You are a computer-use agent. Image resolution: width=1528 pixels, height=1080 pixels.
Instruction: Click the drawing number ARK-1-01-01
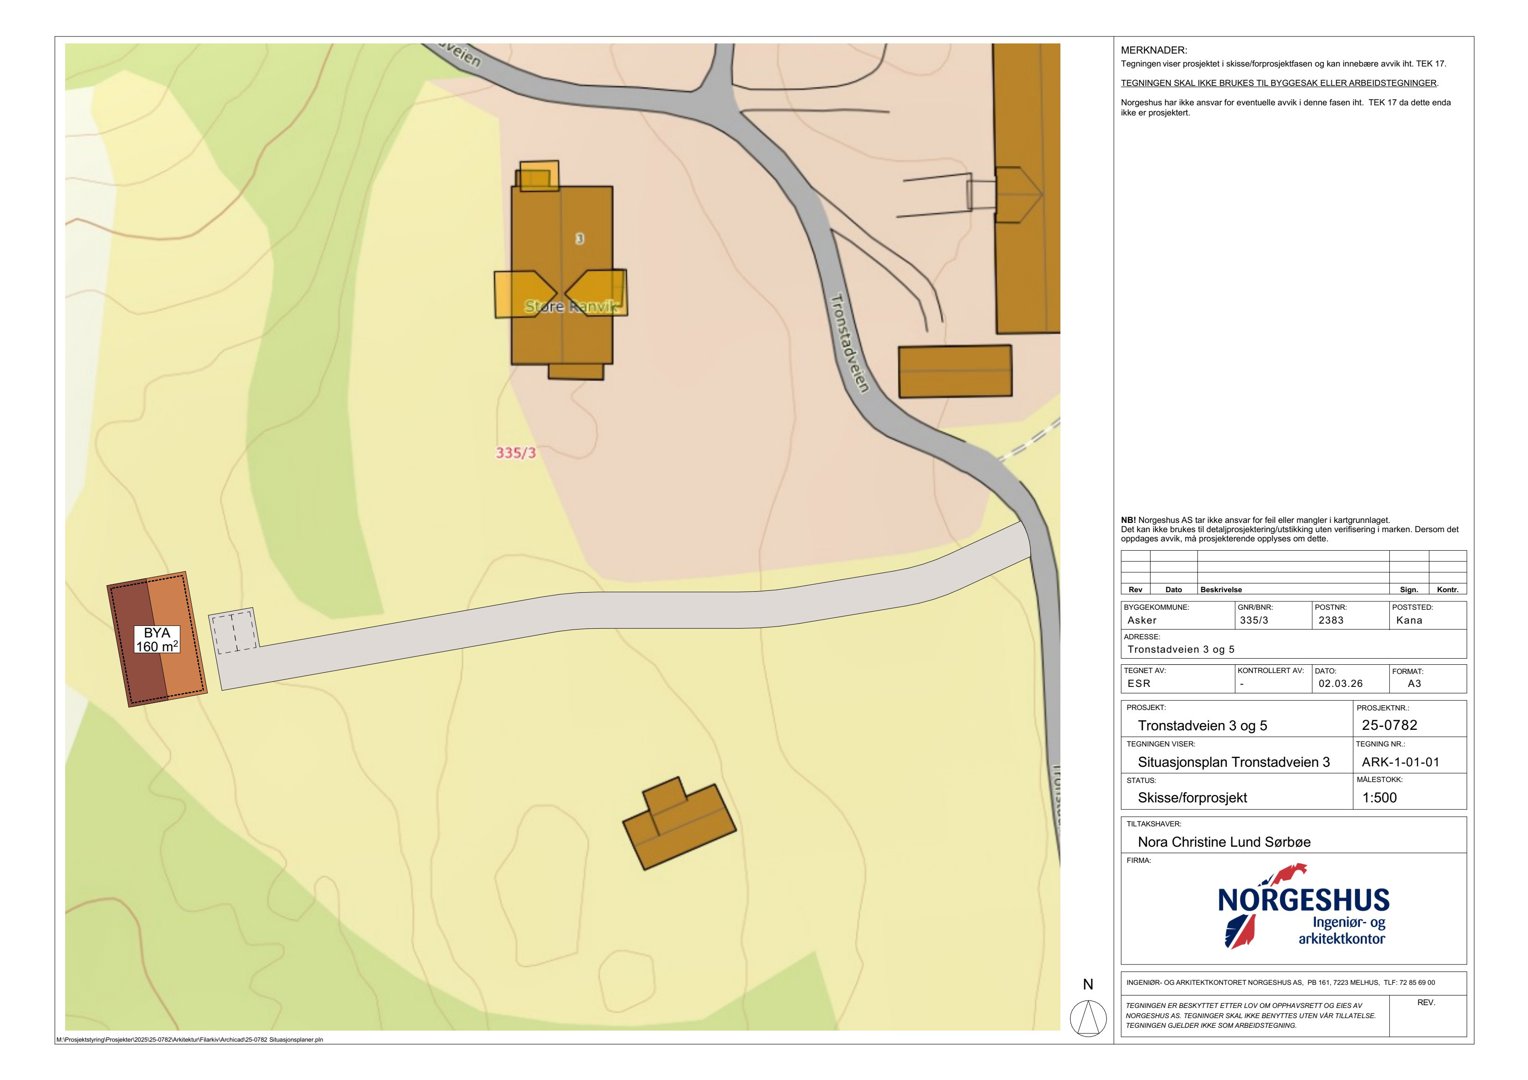1400,762
